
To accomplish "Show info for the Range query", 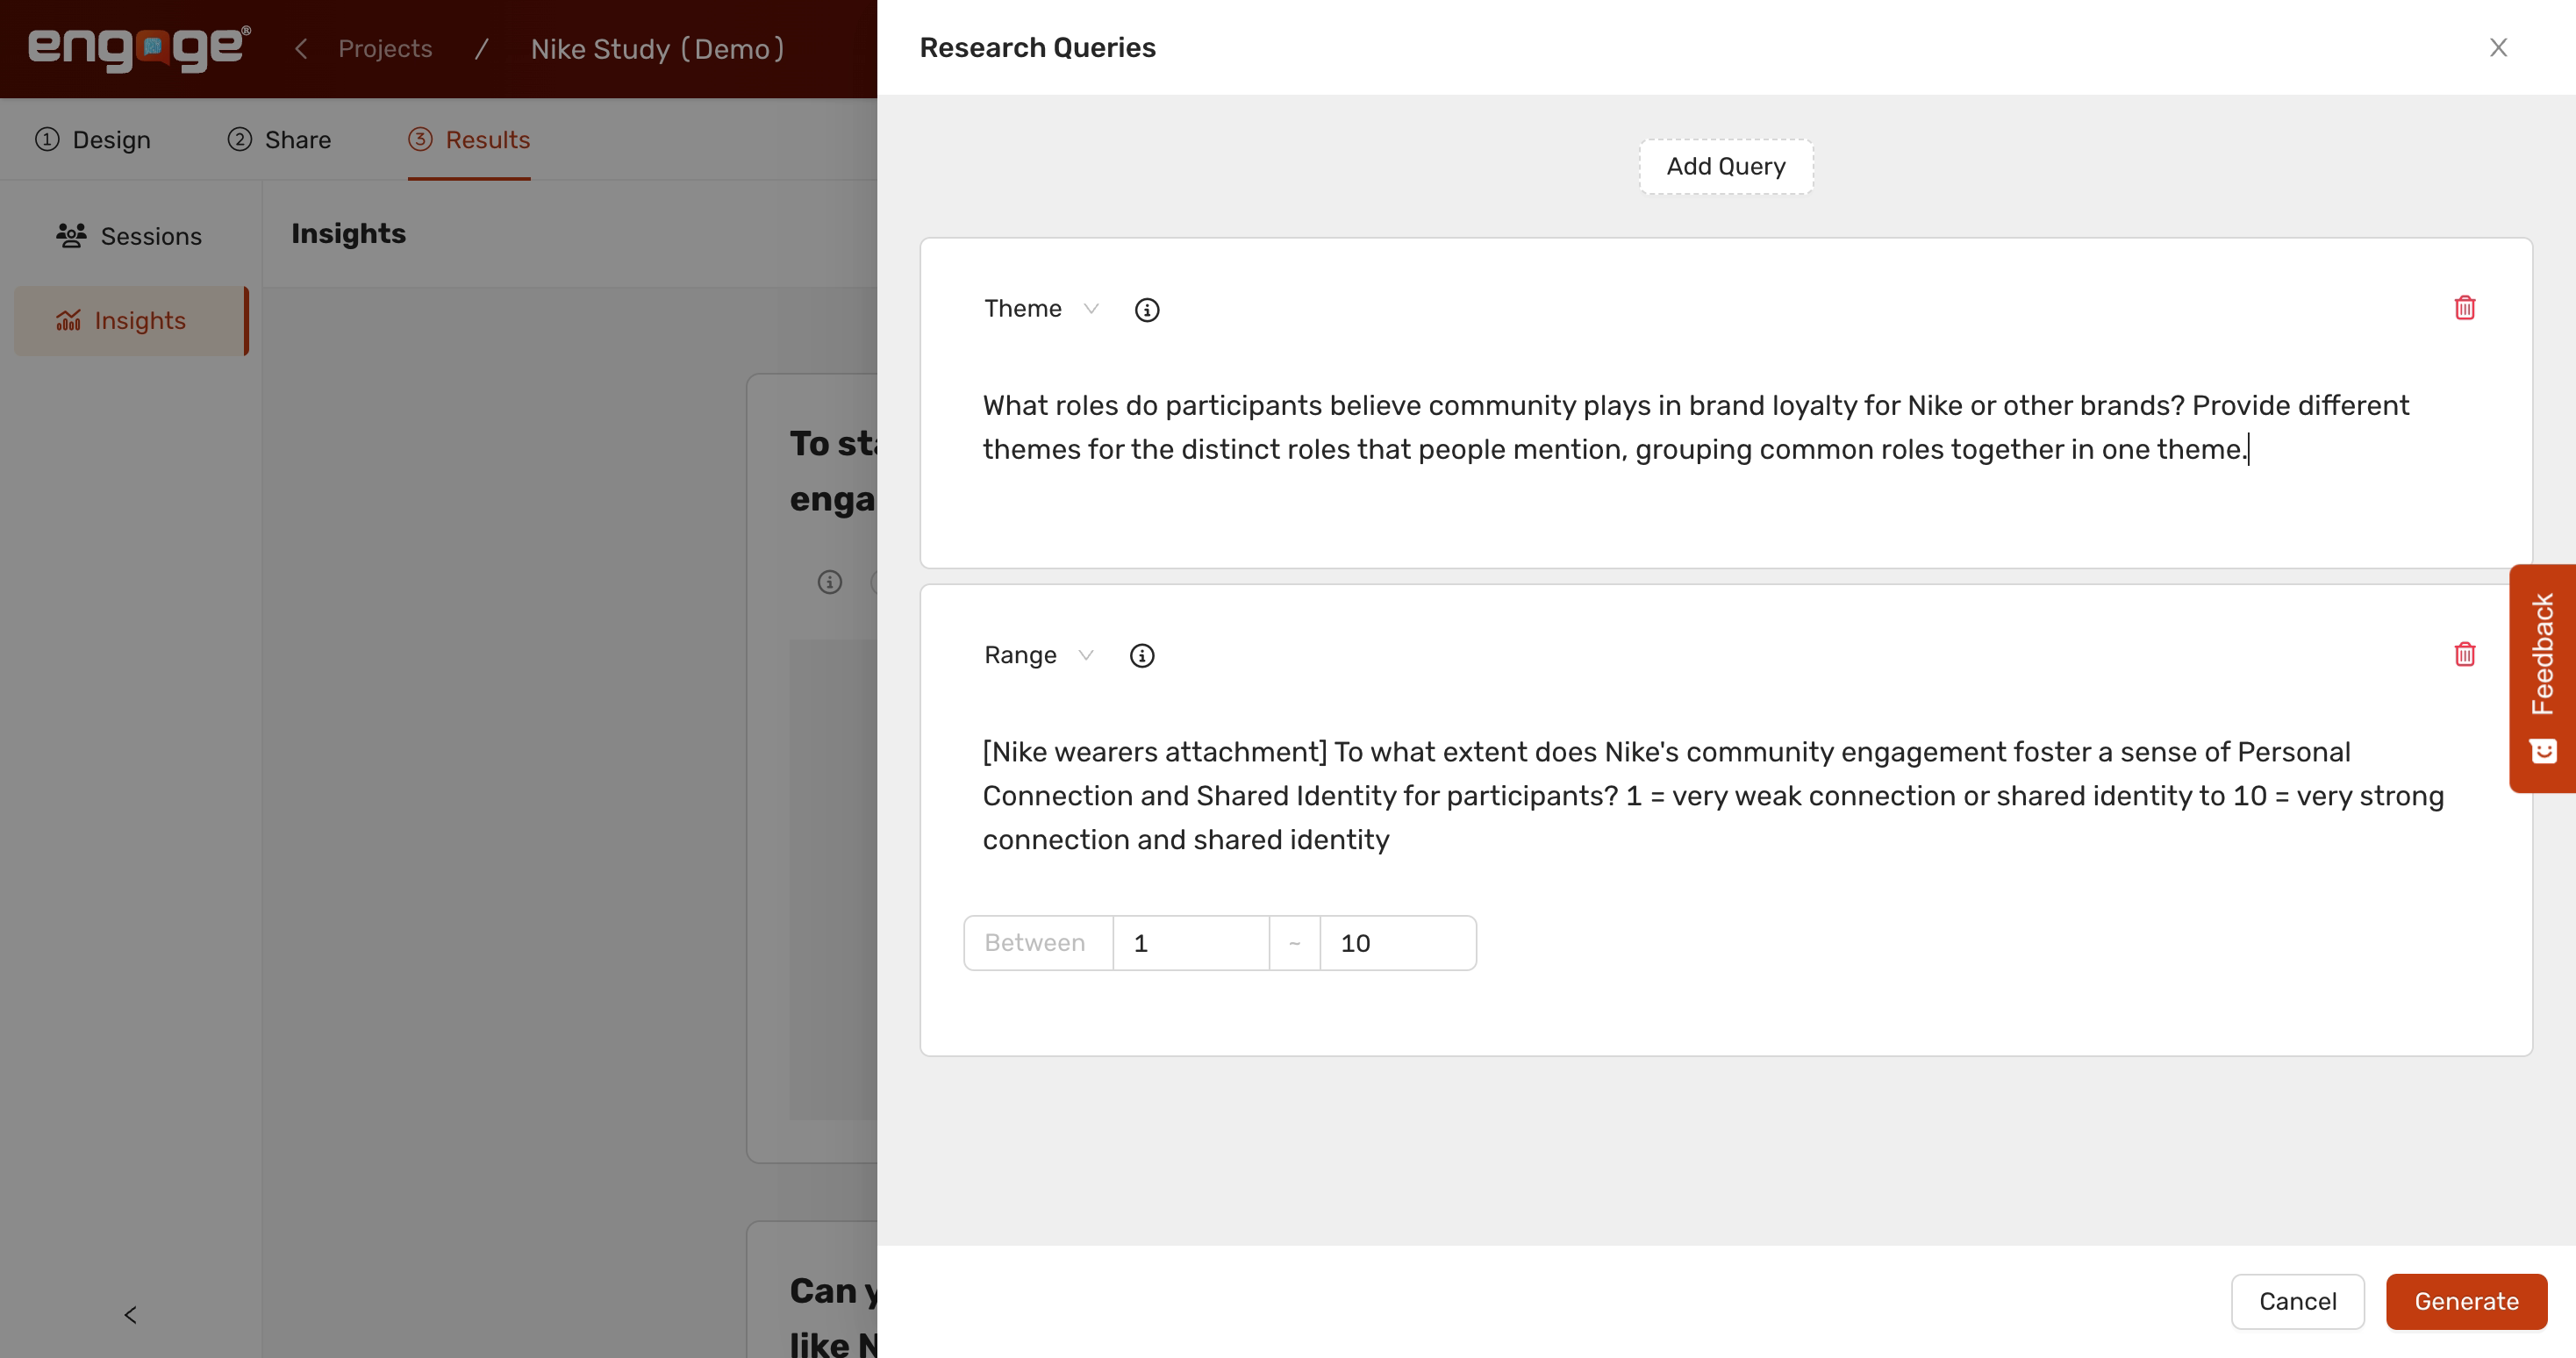I will (1141, 656).
